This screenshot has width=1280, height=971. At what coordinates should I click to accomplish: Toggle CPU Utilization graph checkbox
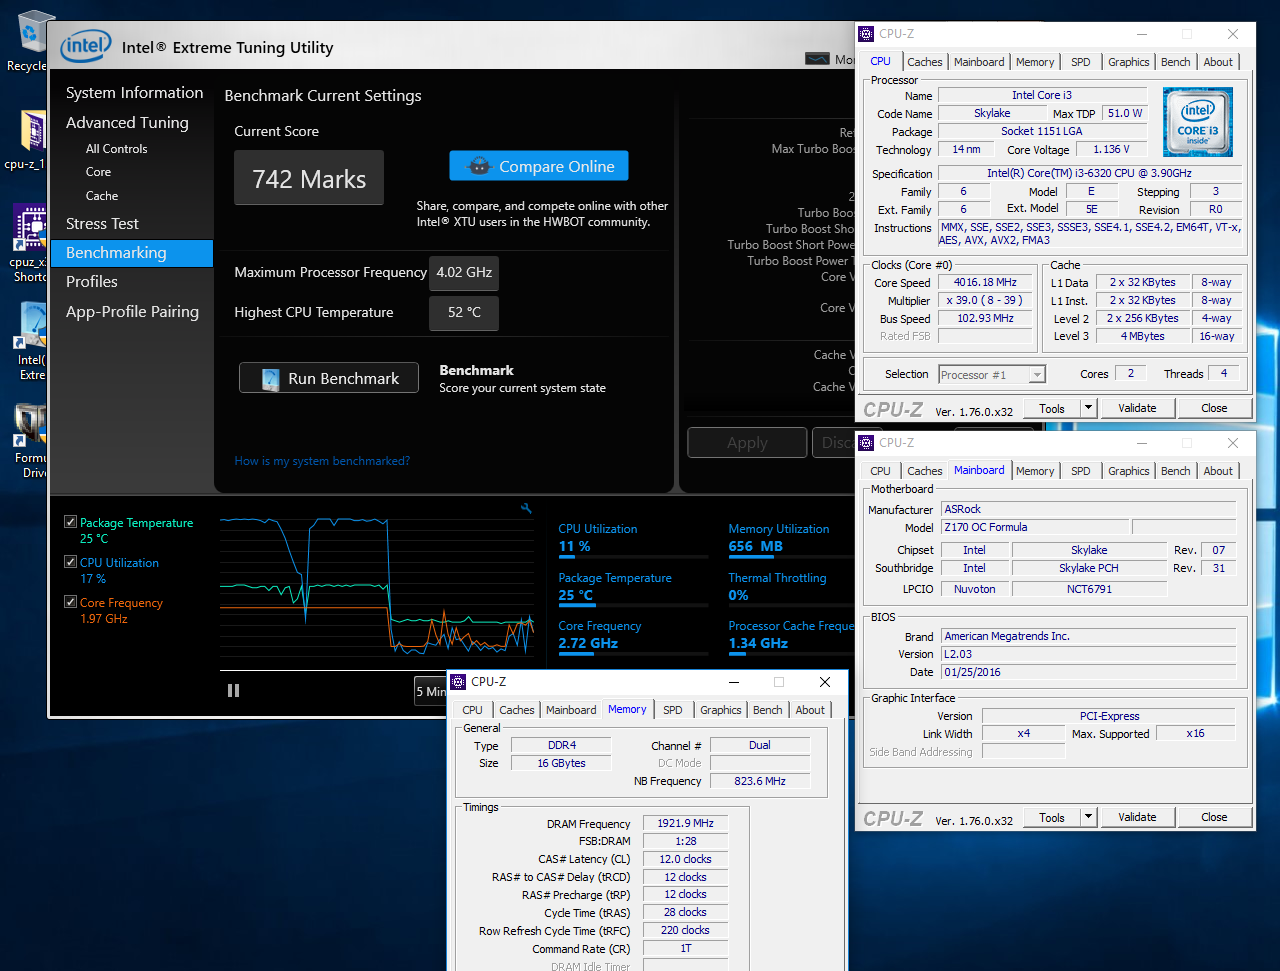pos(70,562)
